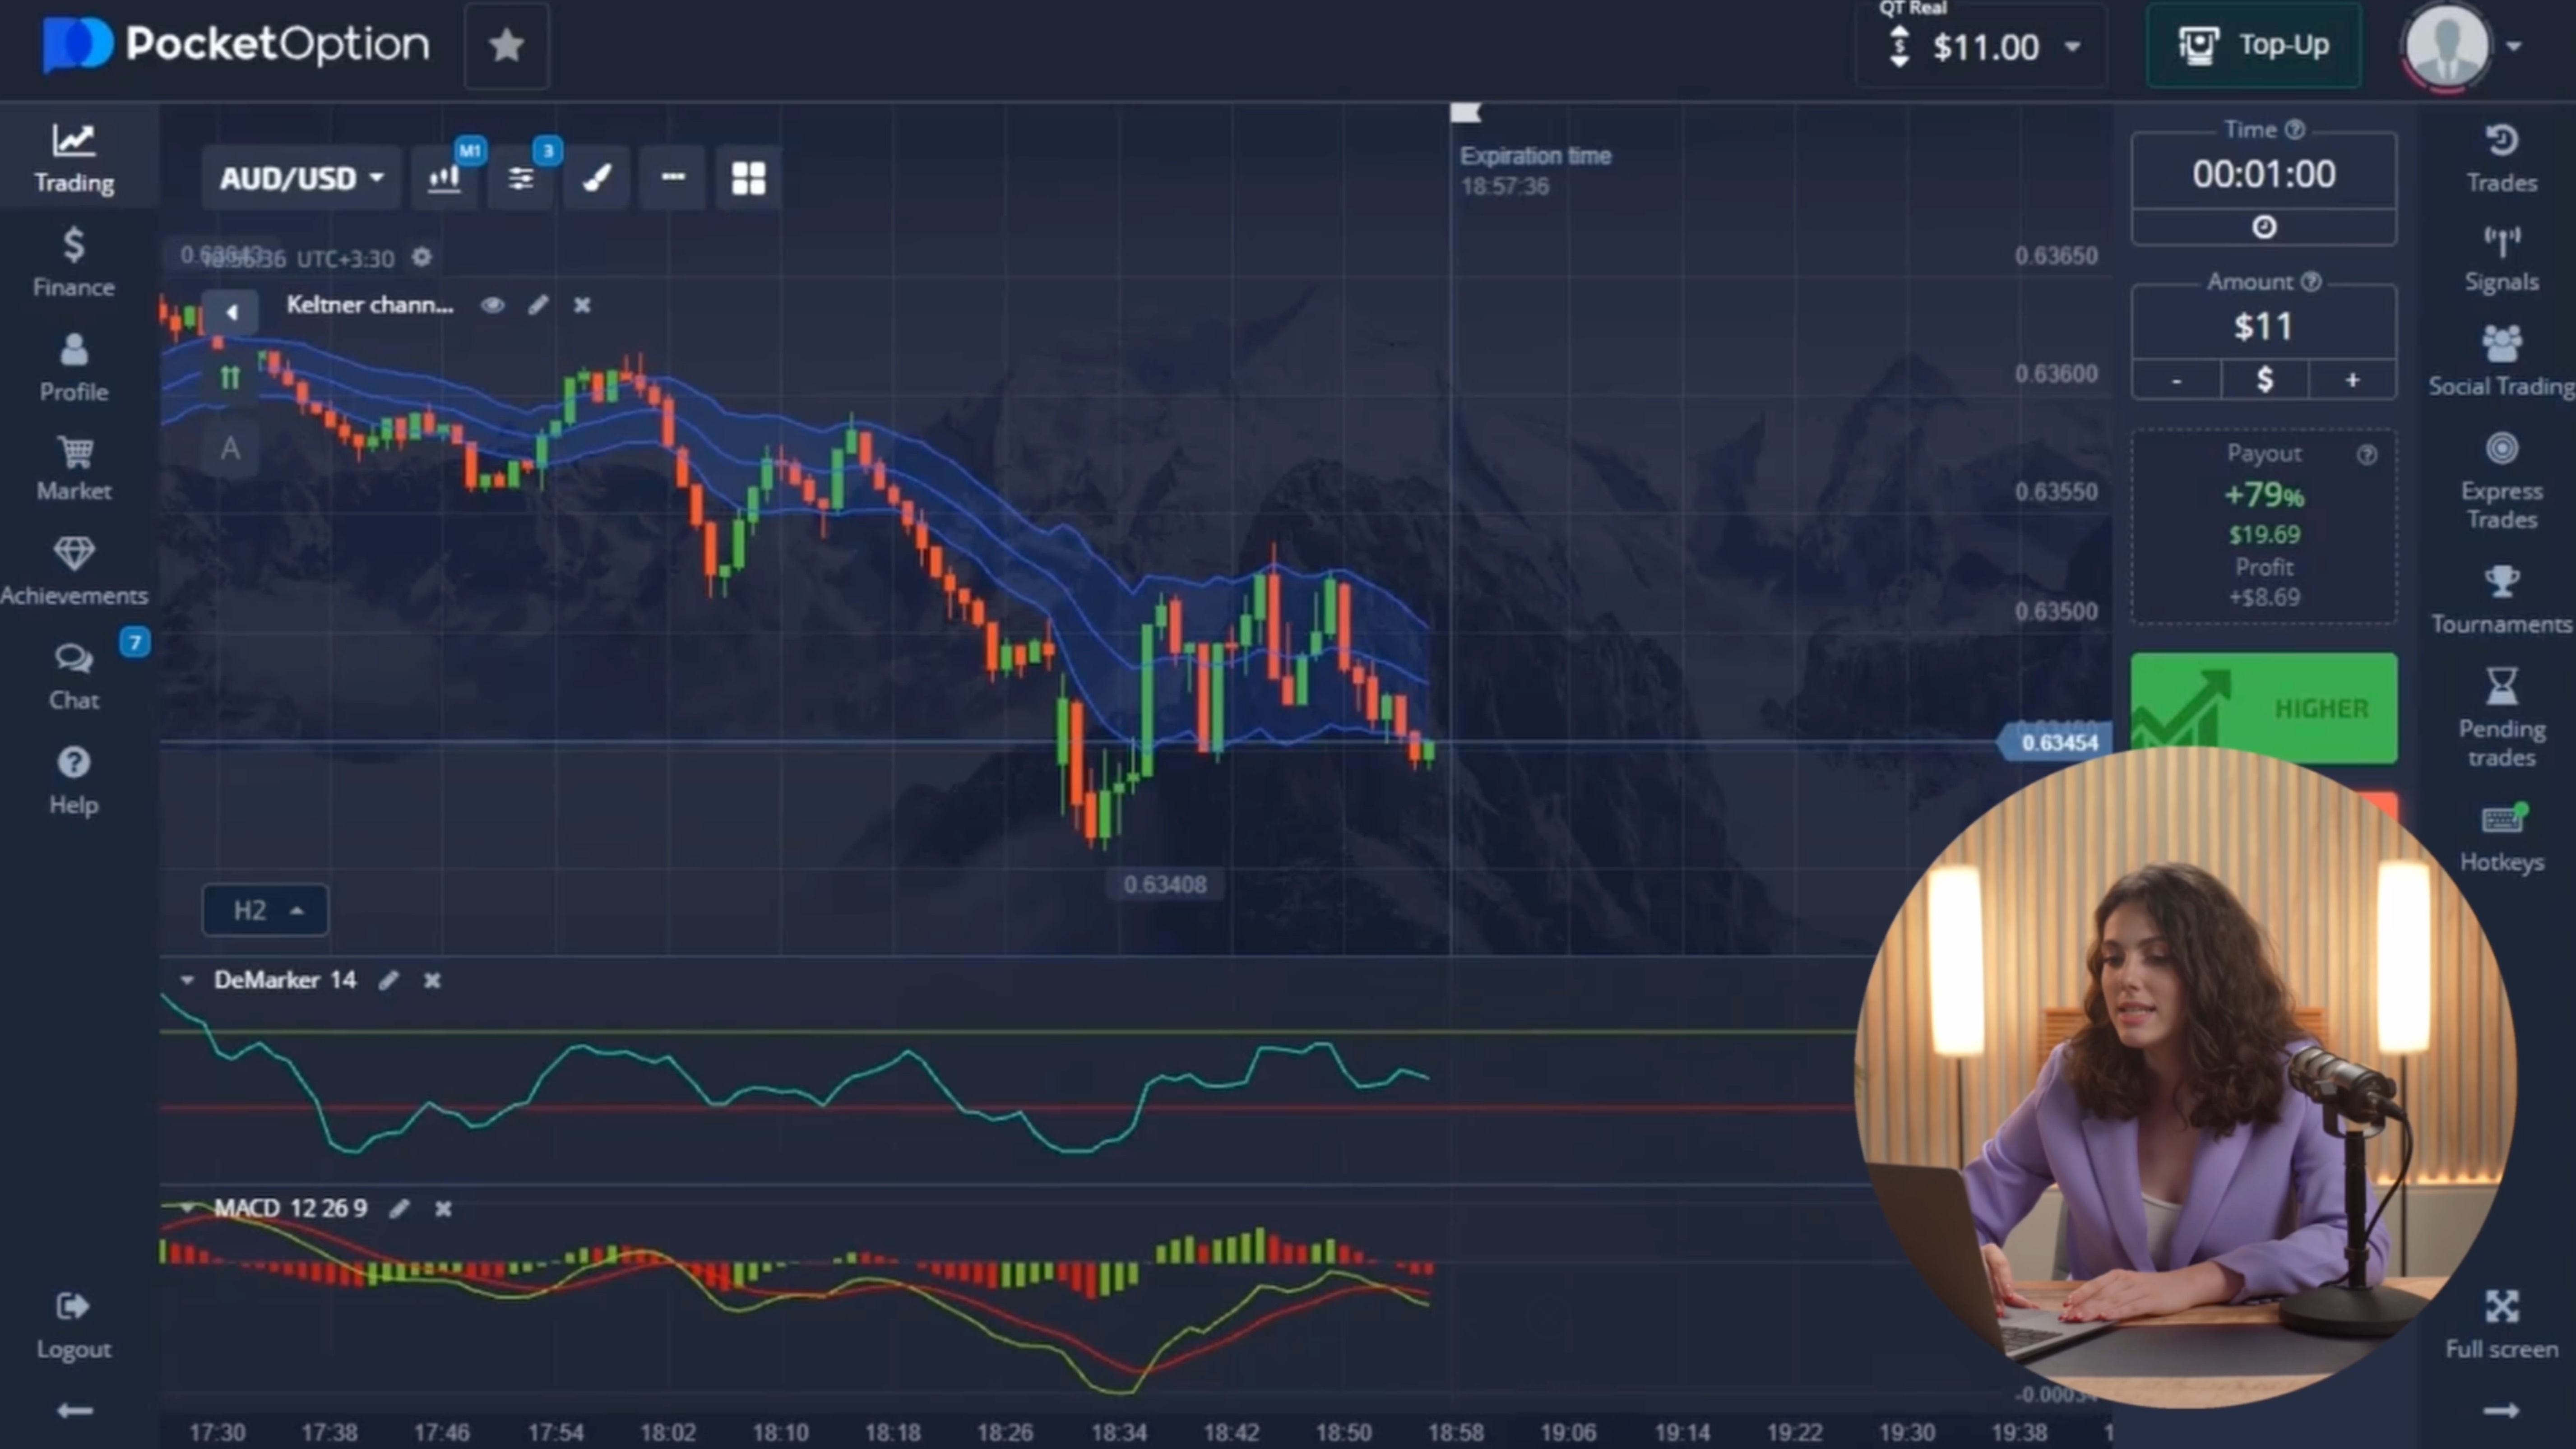This screenshot has height=1449, width=2576.
Task: Toggle Keltner channel visibility eye
Action: 492,305
